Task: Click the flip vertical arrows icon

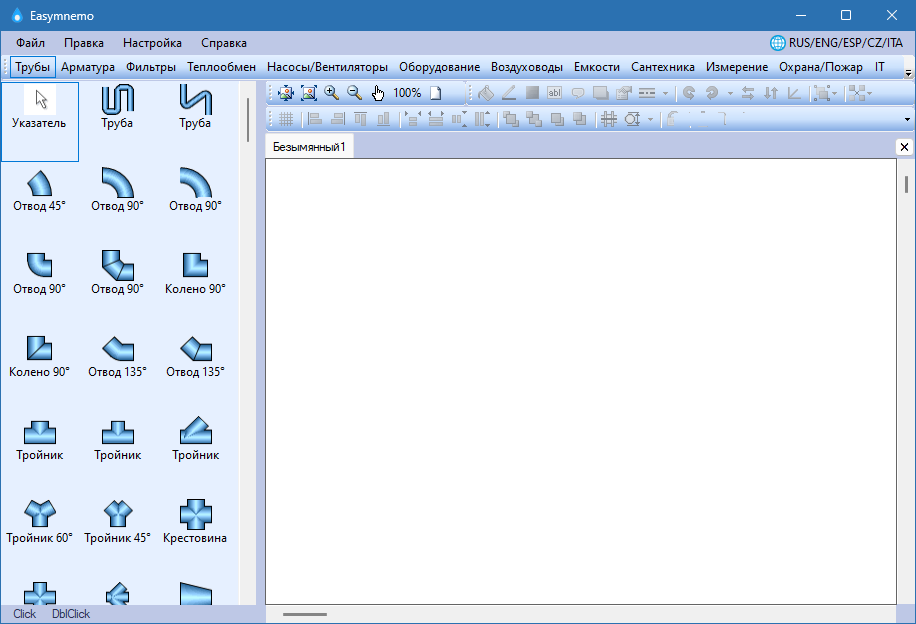Action: tap(771, 93)
